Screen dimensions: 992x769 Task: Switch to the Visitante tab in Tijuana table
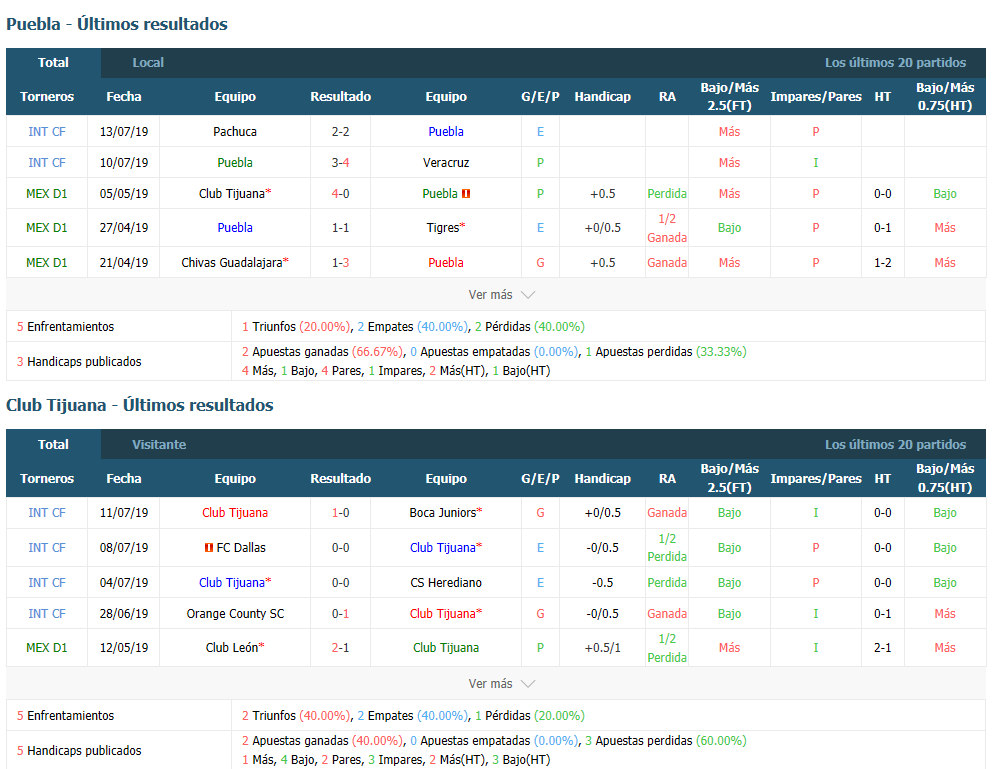click(159, 445)
